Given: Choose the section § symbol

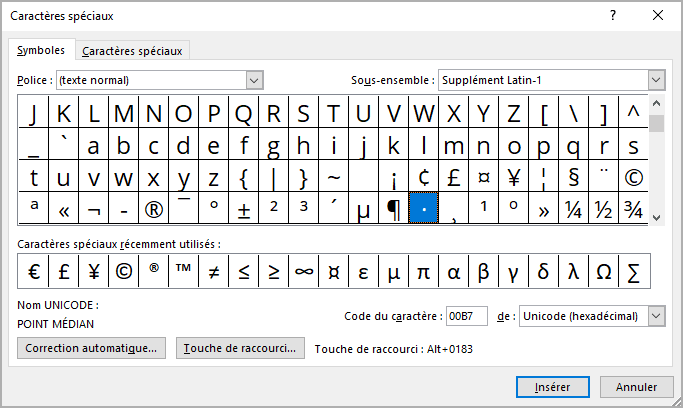Looking at the screenshot, I should point(574,176).
